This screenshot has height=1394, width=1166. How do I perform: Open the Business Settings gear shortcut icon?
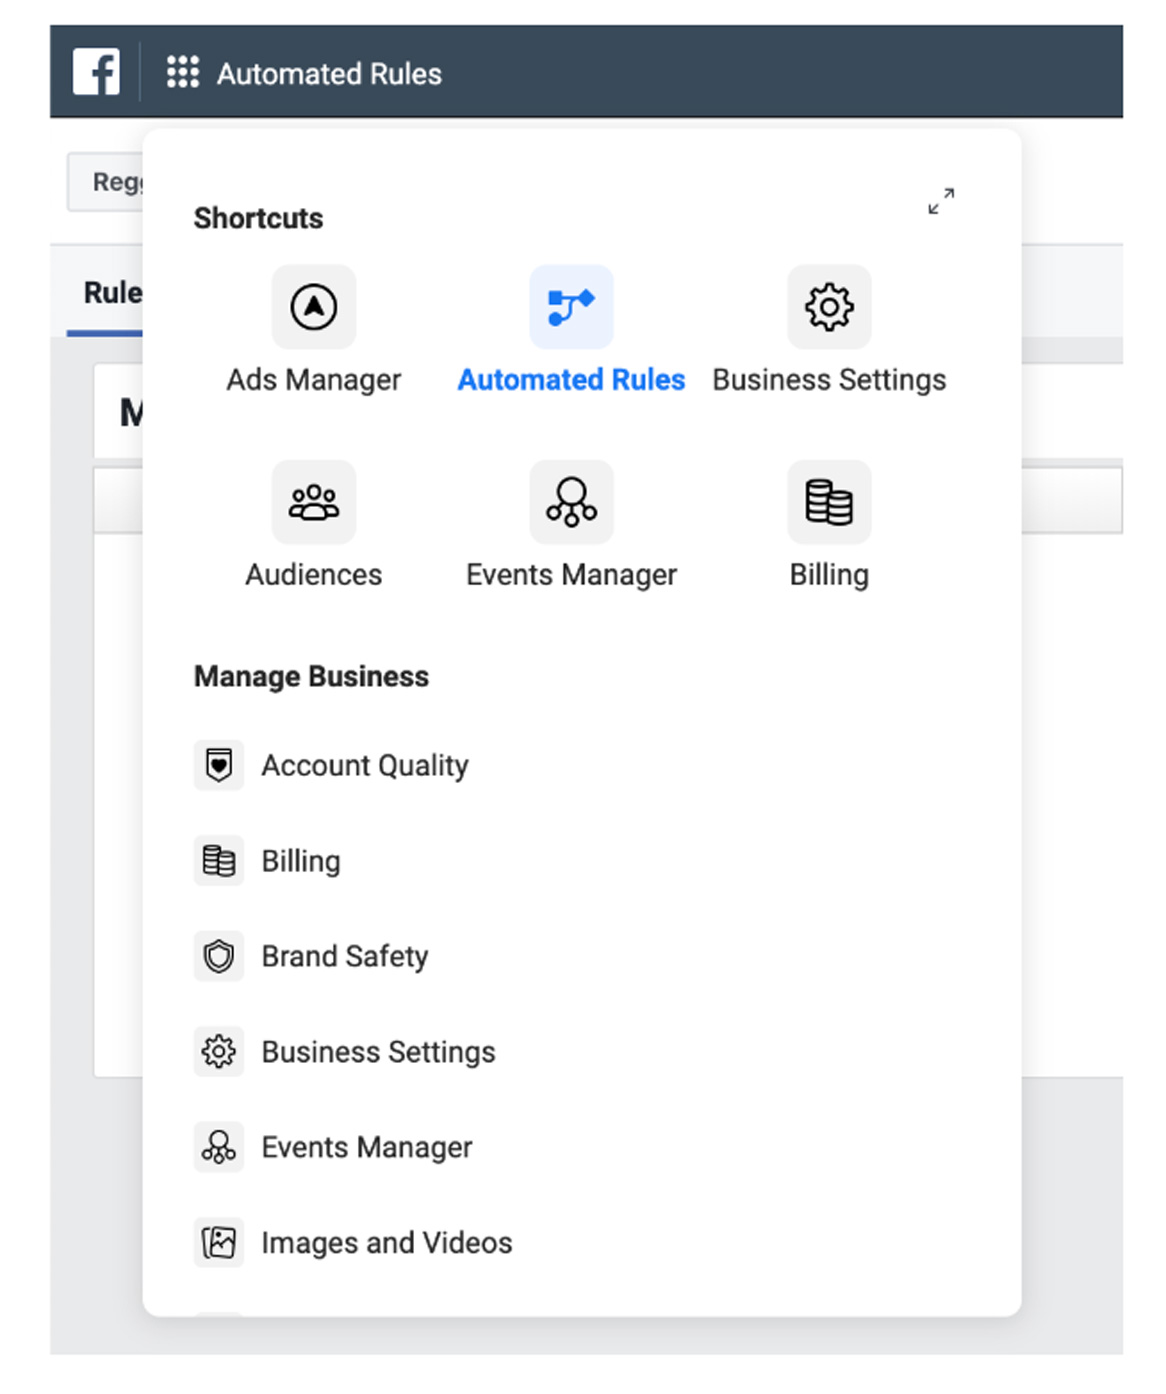828,307
